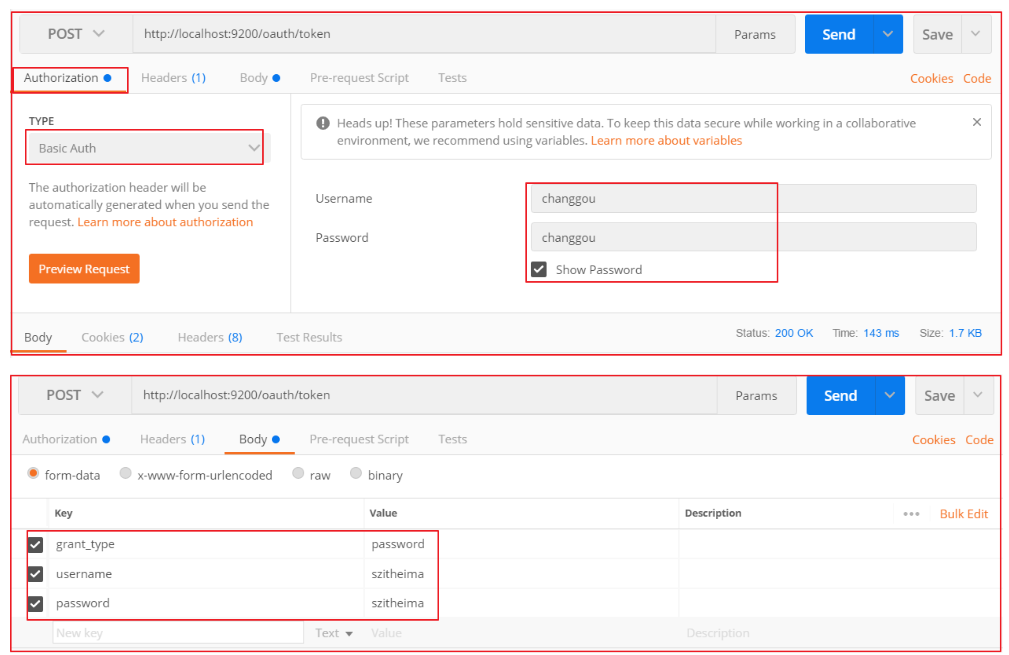Click the Heads up info icon

(x=323, y=123)
